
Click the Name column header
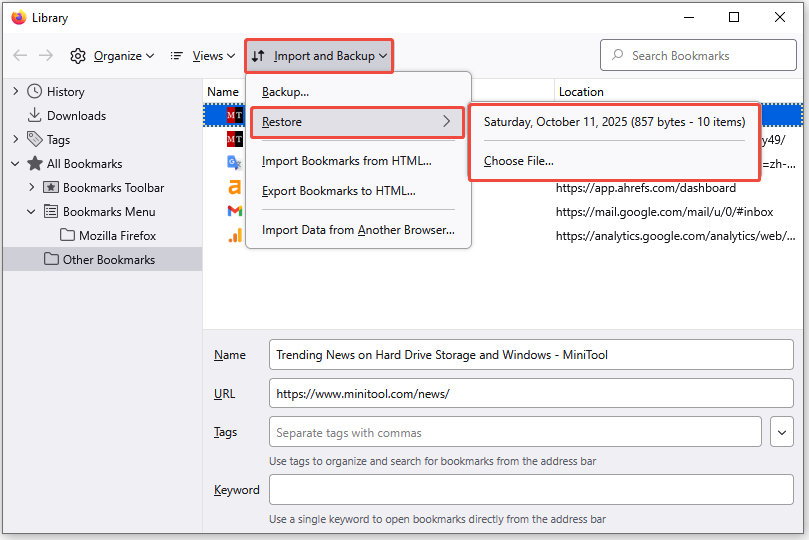click(223, 92)
